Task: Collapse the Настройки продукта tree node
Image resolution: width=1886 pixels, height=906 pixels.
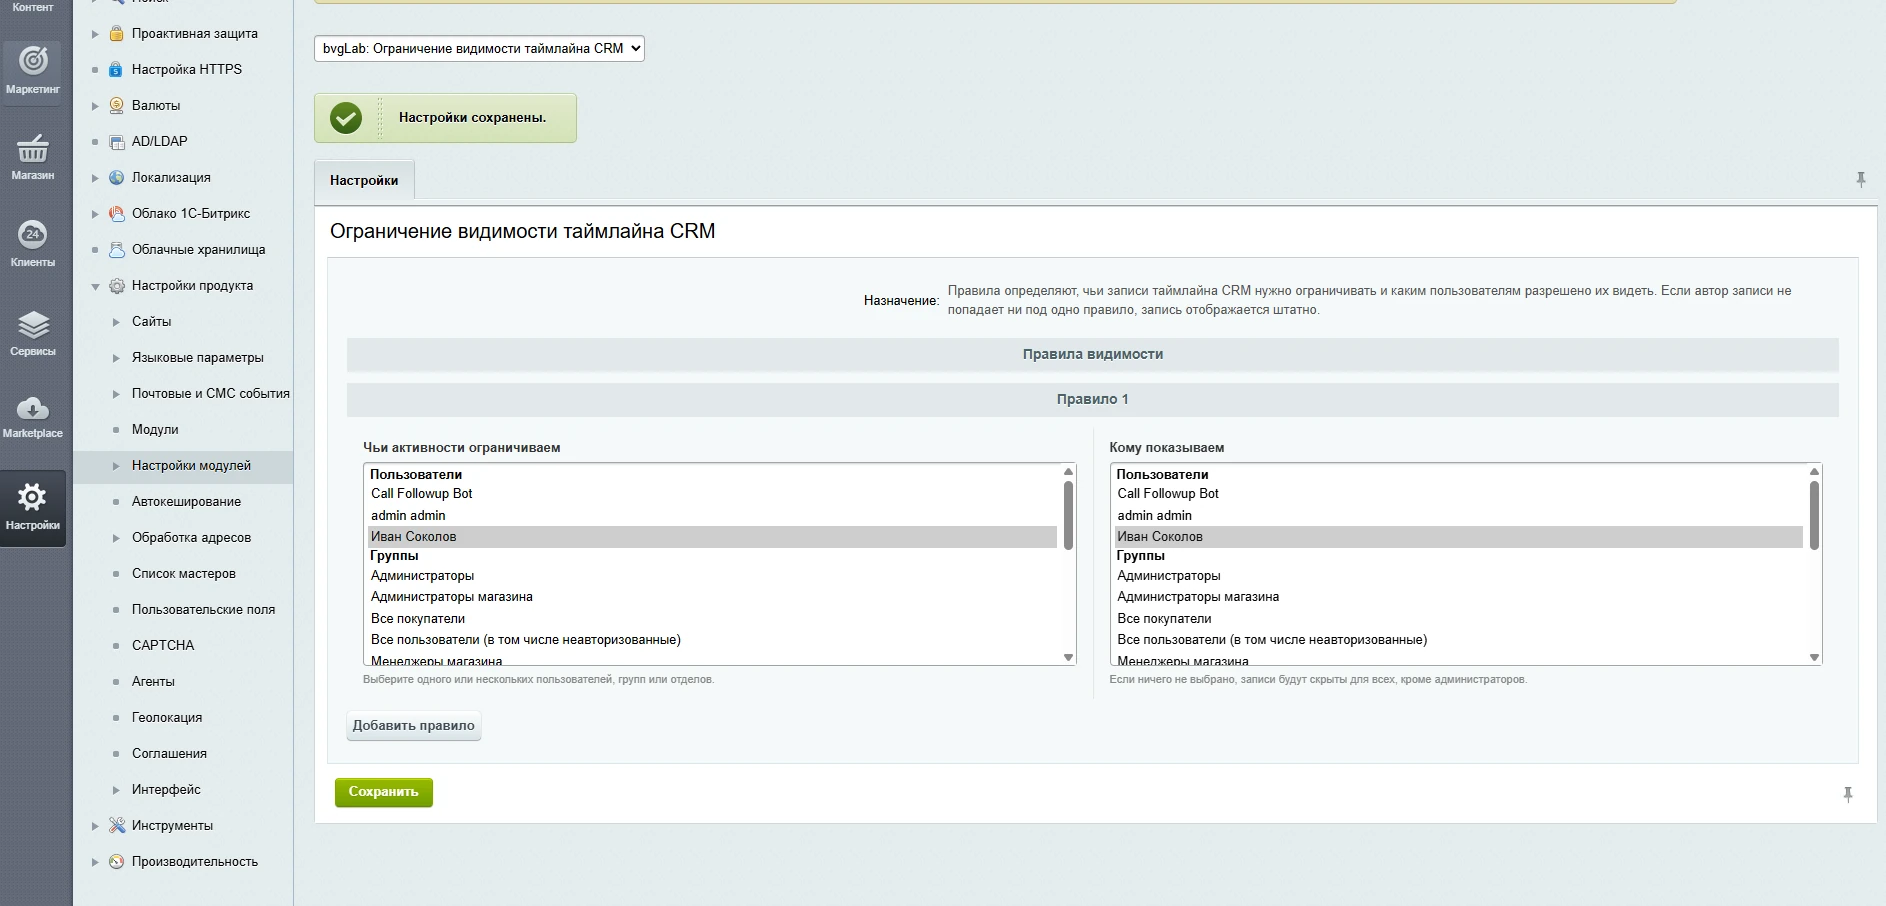Action: click(x=95, y=286)
